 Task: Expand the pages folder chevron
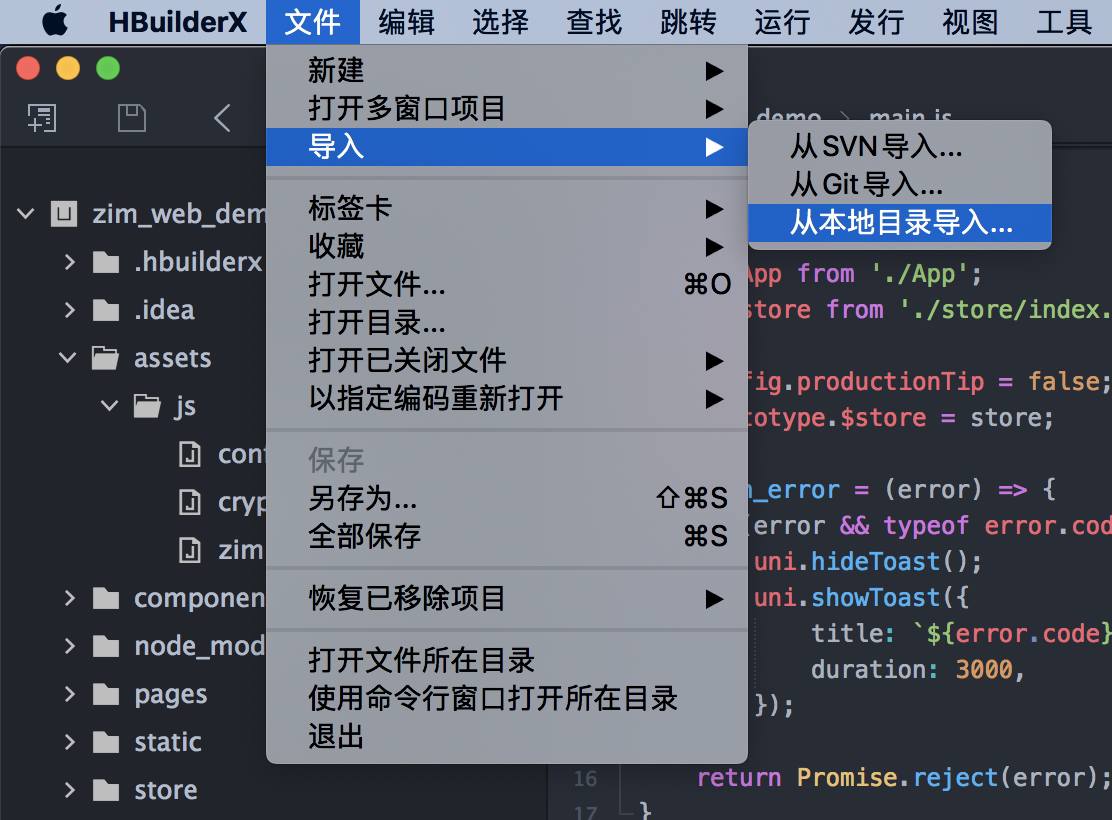pos(69,694)
